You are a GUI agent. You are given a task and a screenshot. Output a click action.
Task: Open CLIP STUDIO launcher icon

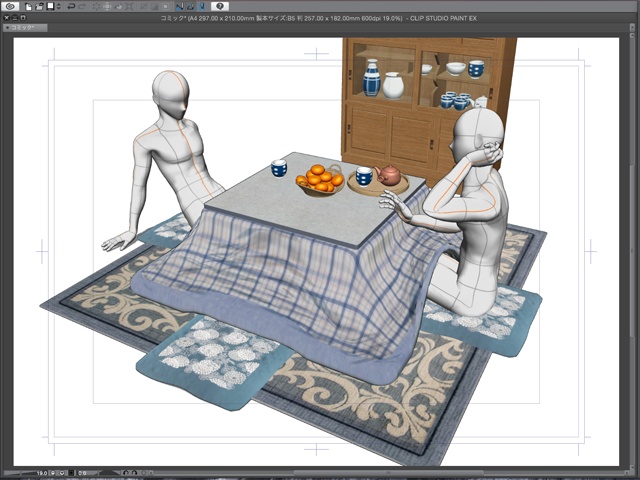[11, 7]
